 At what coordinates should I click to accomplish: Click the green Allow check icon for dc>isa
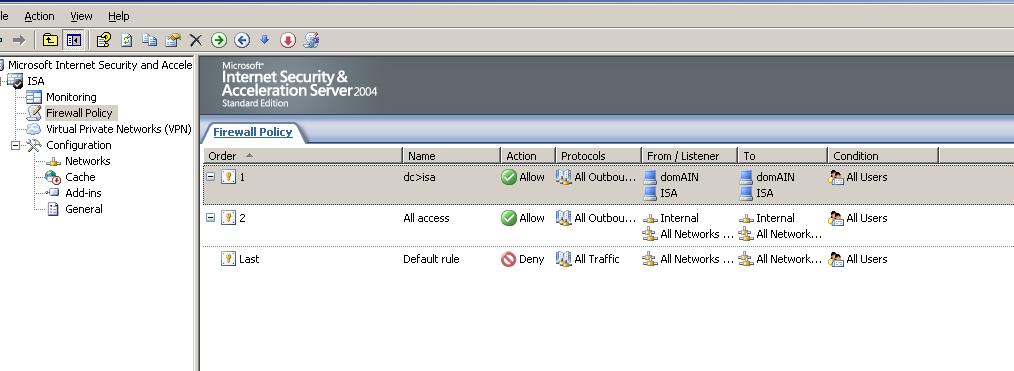pyautogui.click(x=509, y=177)
